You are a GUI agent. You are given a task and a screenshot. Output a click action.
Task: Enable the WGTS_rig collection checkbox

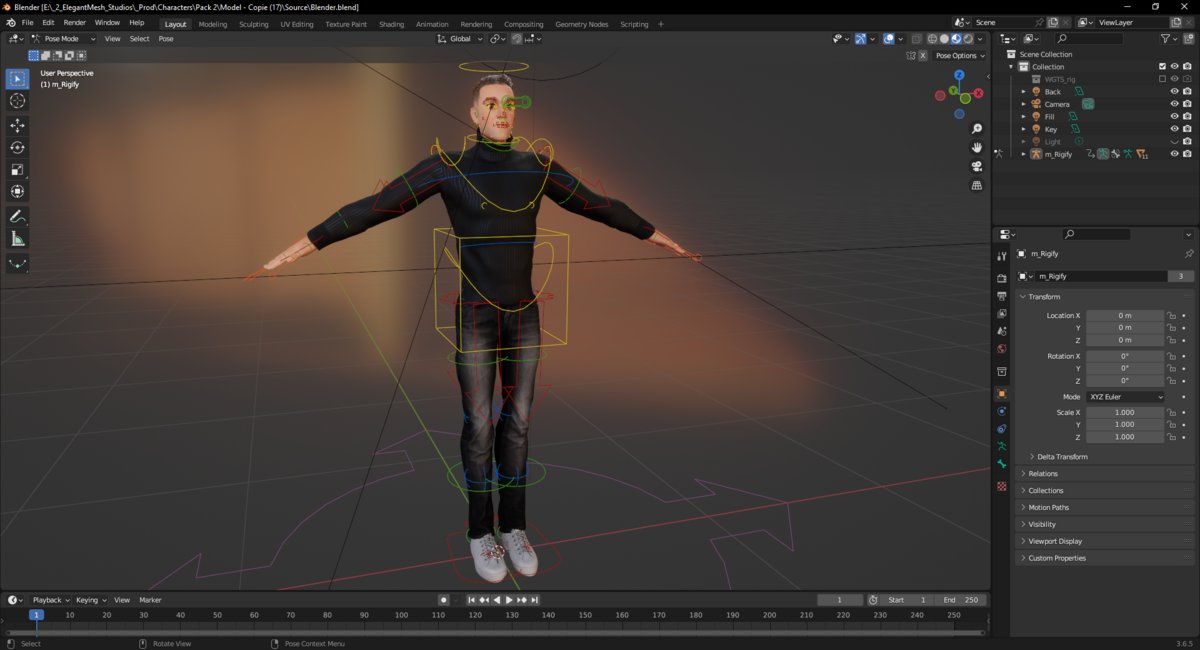pyautogui.click(x=1162, y=79)
